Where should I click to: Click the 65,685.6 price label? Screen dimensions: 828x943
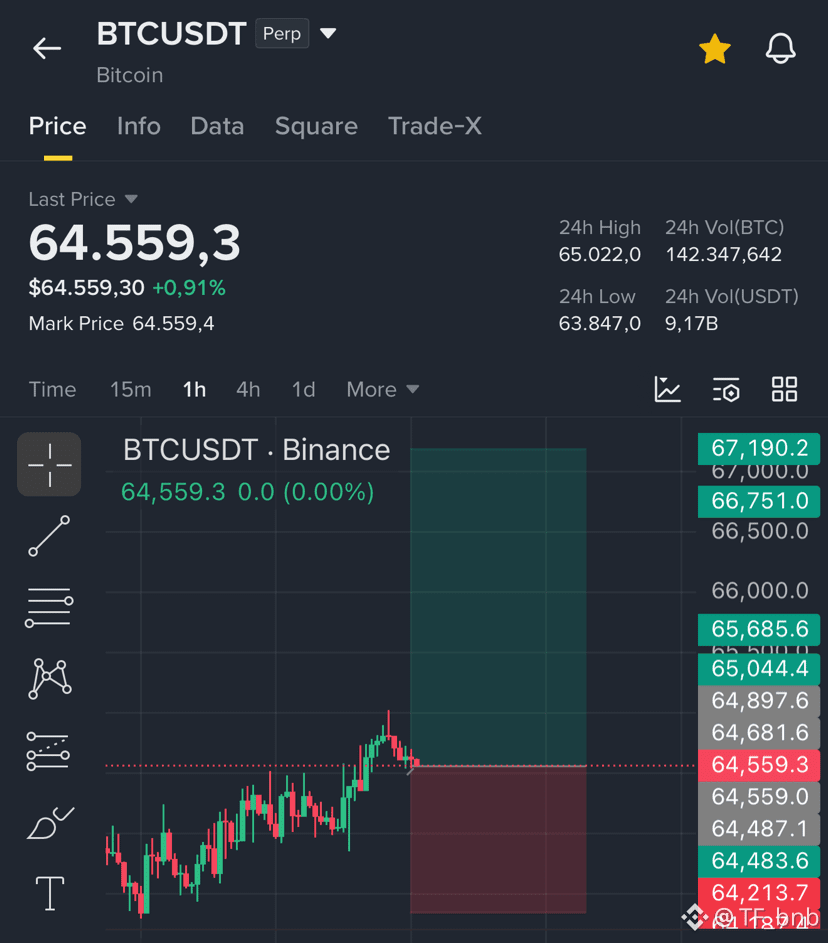click(x=759, y=629)
